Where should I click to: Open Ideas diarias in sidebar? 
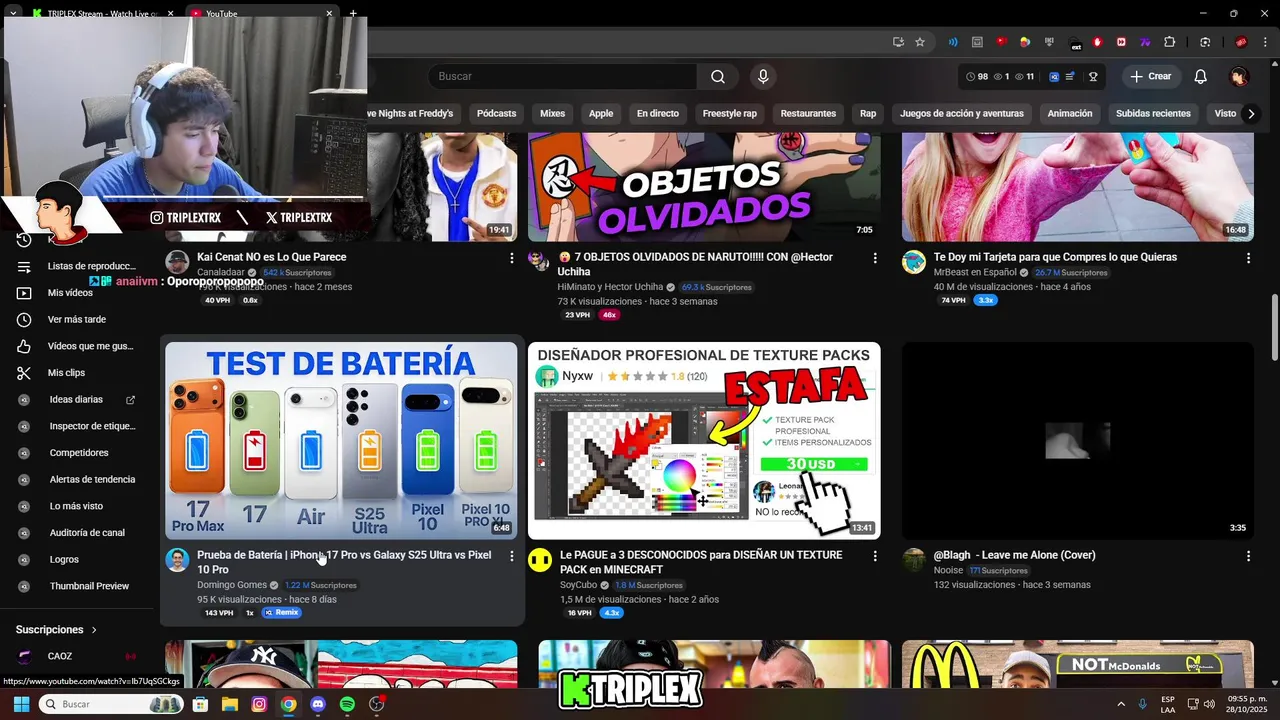[x=76, y=400]
